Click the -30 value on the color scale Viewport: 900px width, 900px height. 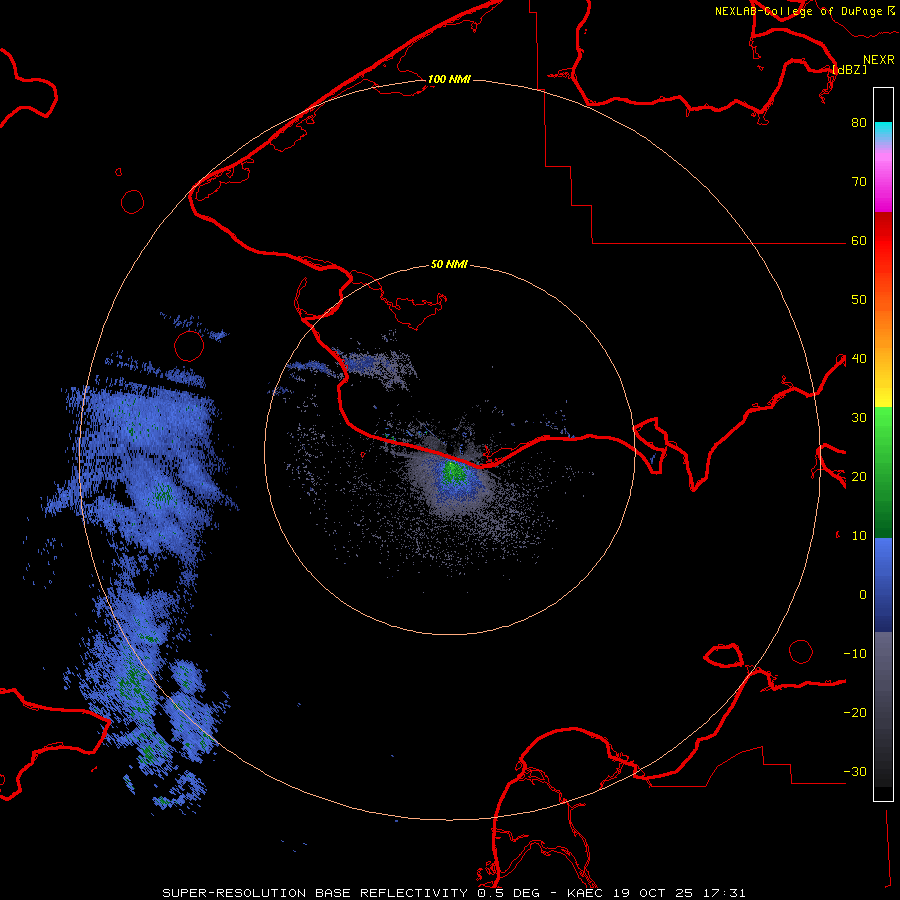(x=855, y=772)
